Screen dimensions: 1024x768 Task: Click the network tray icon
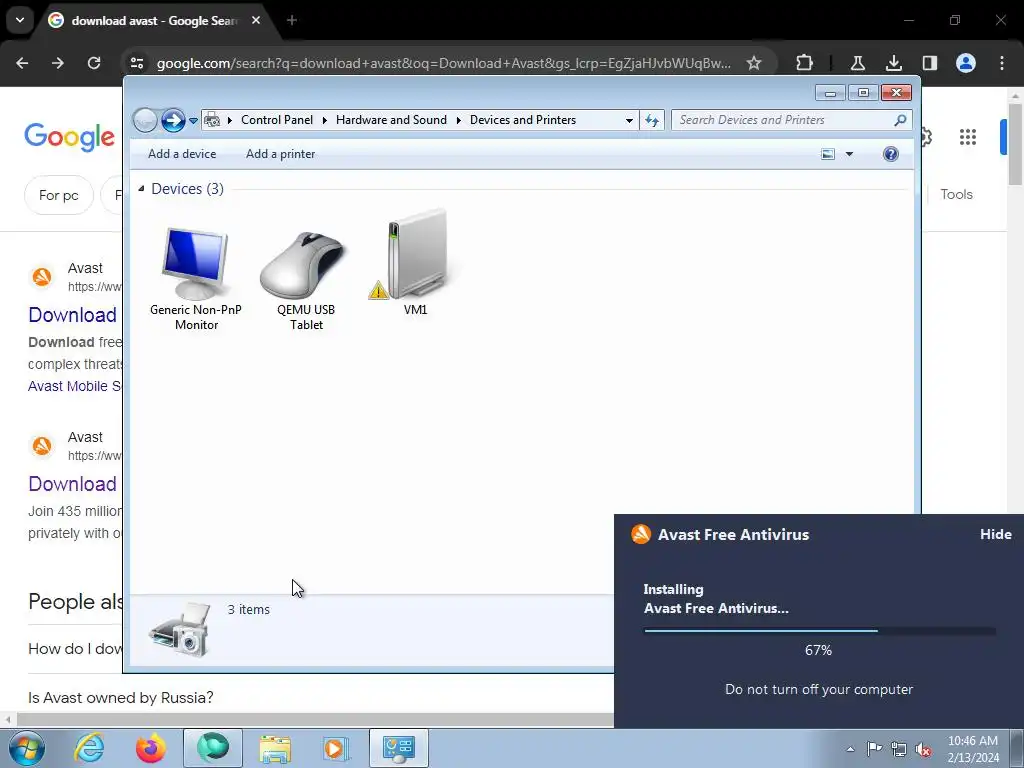tap(899, 749)
